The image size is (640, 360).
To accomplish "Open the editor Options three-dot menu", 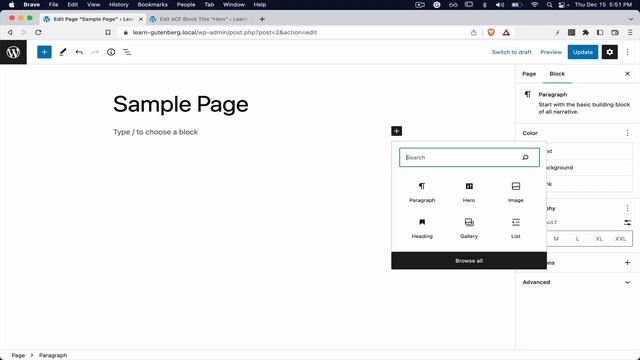I will coord(627,52).
